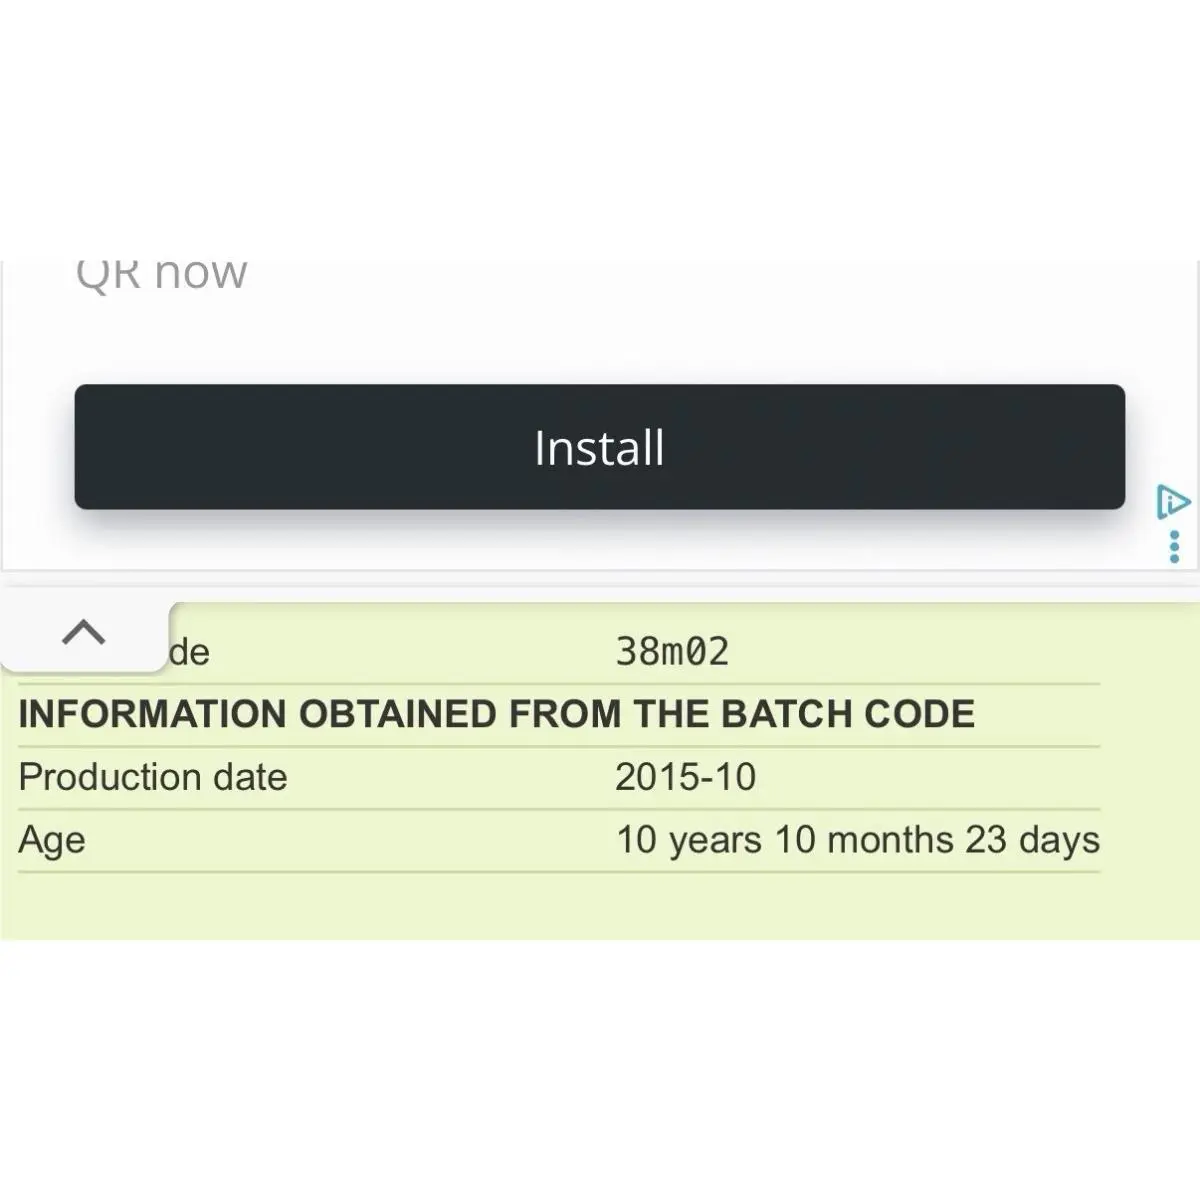The image size is (1200, 1200).
Task: Select the batch code value 38m02
Action: 672,652
